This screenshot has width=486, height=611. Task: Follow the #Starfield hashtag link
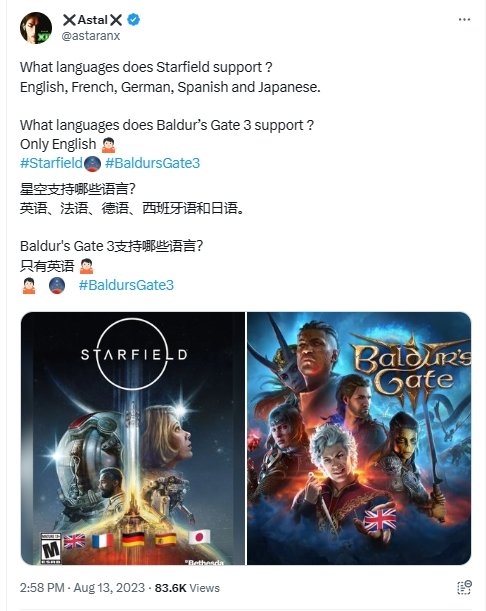(51, 163)
